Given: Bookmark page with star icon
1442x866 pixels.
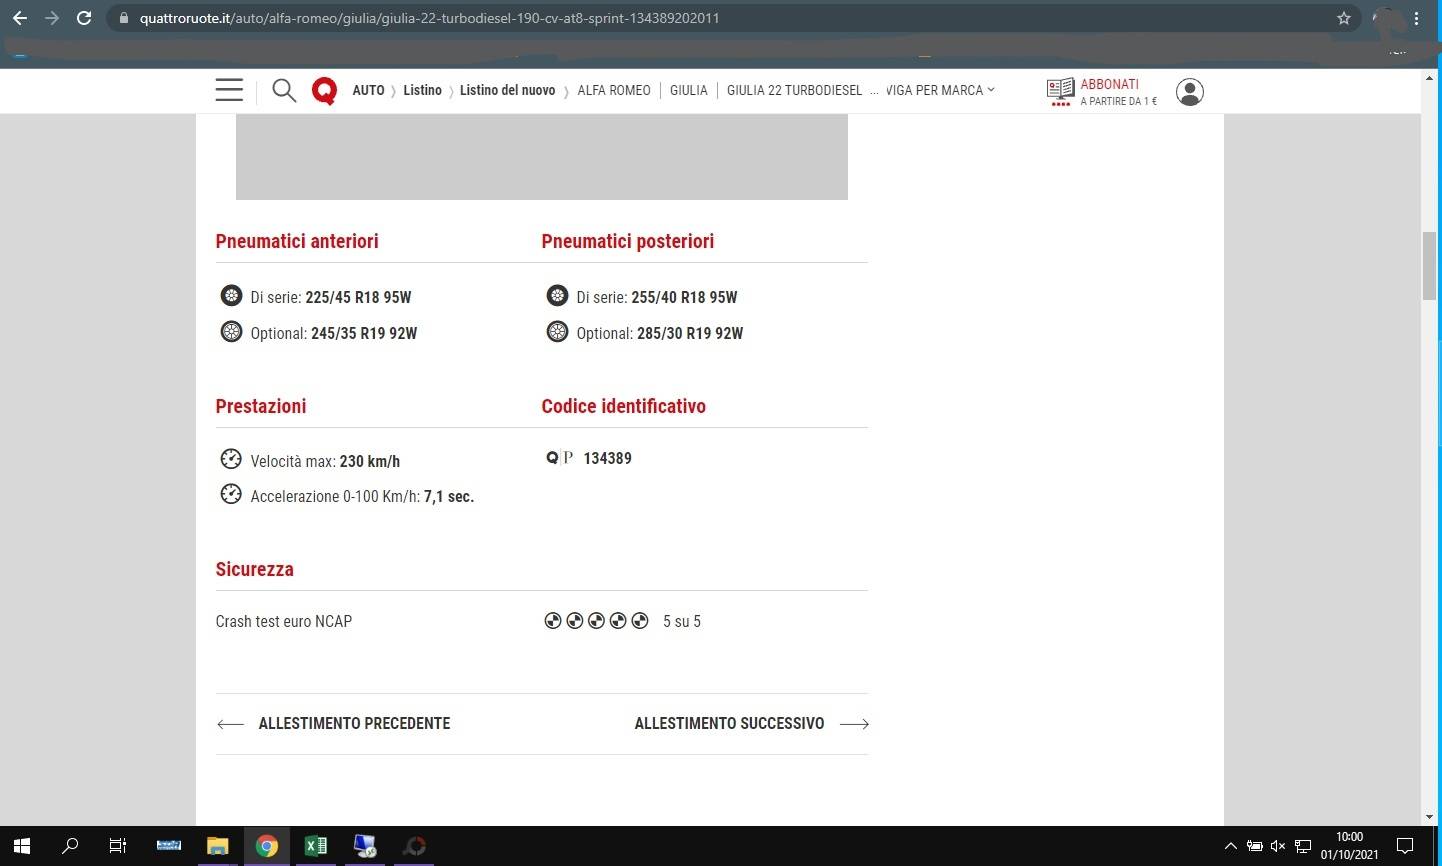Looking at the screenshot, I should tap(1344, 18).
